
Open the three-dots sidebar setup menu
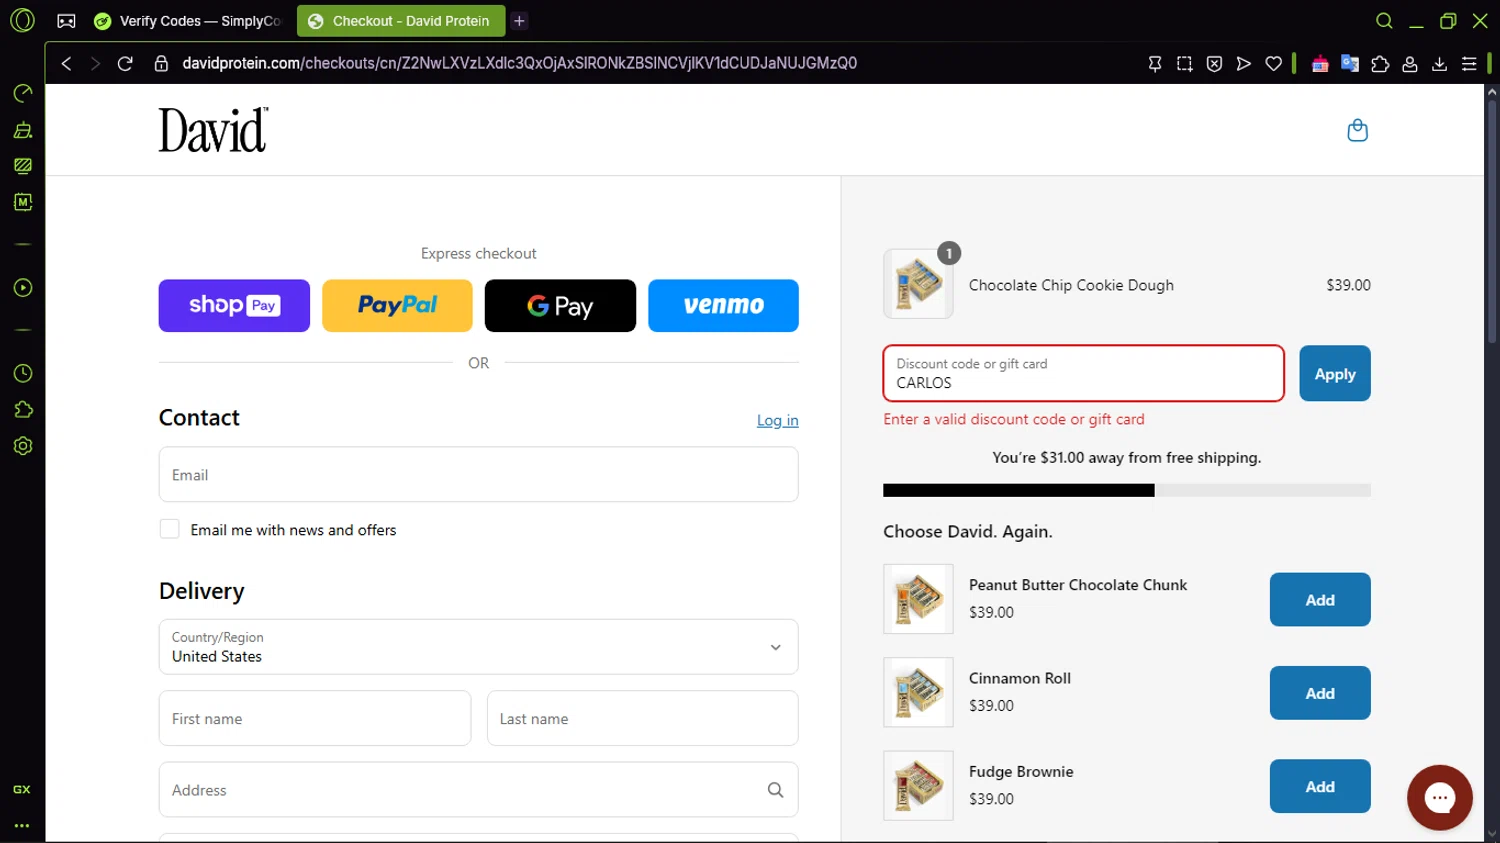point(22,826)
